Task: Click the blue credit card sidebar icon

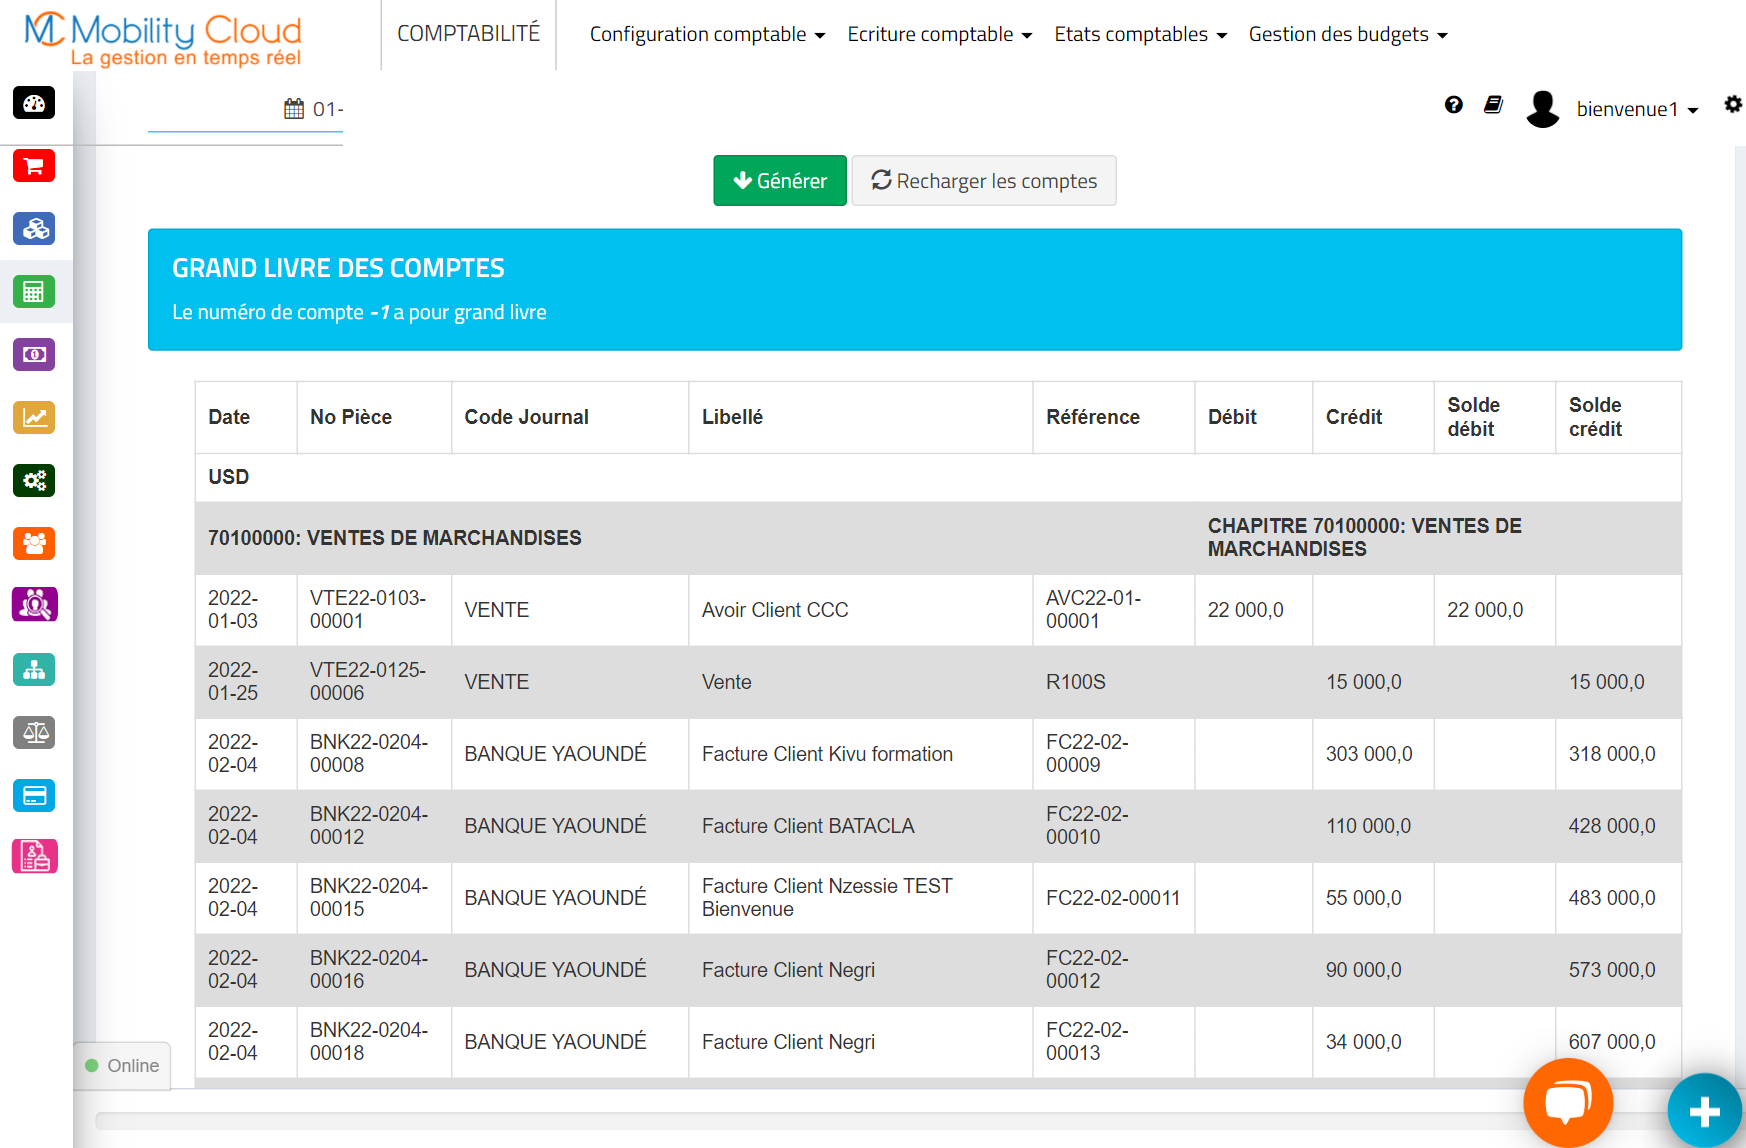Action: click(34, 796)
